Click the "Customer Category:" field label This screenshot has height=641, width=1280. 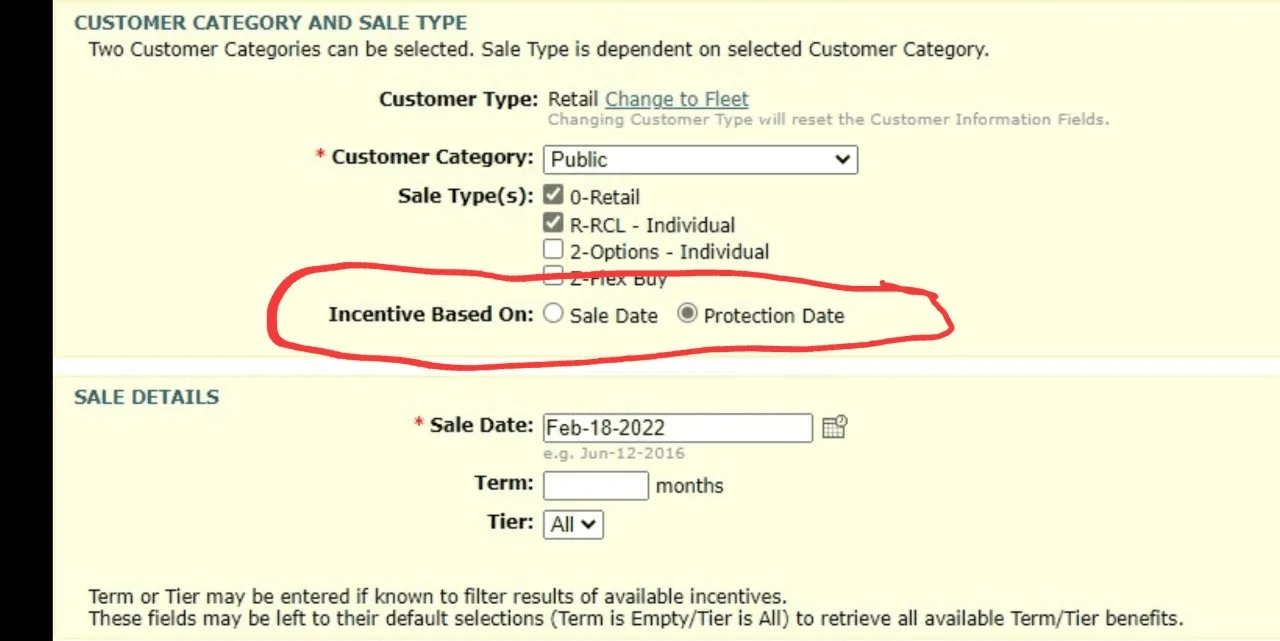point(432,157)
